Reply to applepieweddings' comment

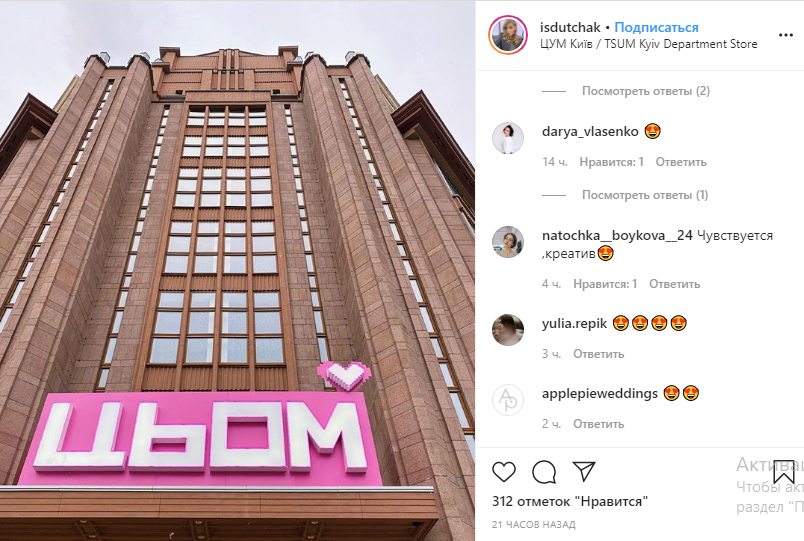(598, 424)
